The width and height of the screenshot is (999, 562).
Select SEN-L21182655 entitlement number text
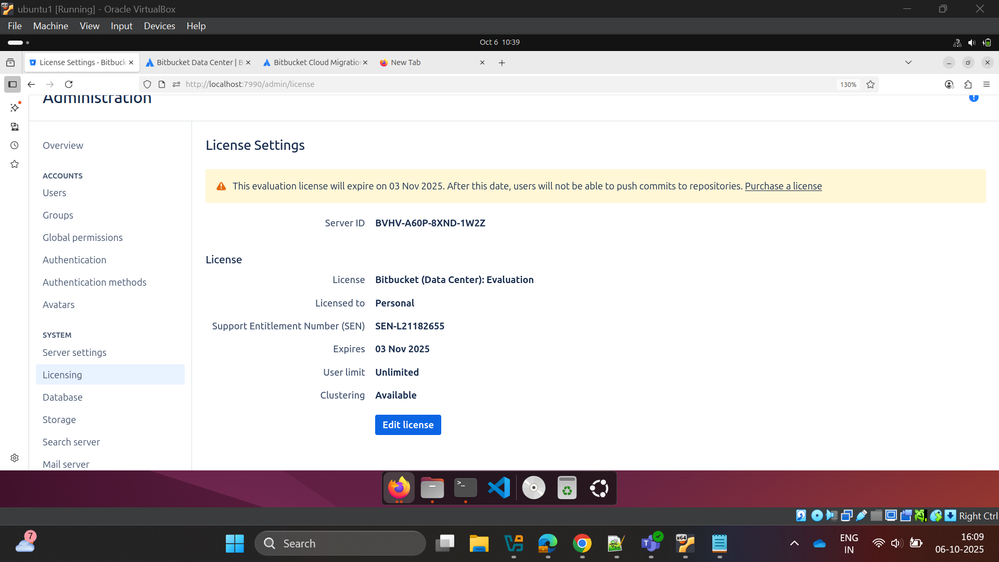tap(410, 326)
